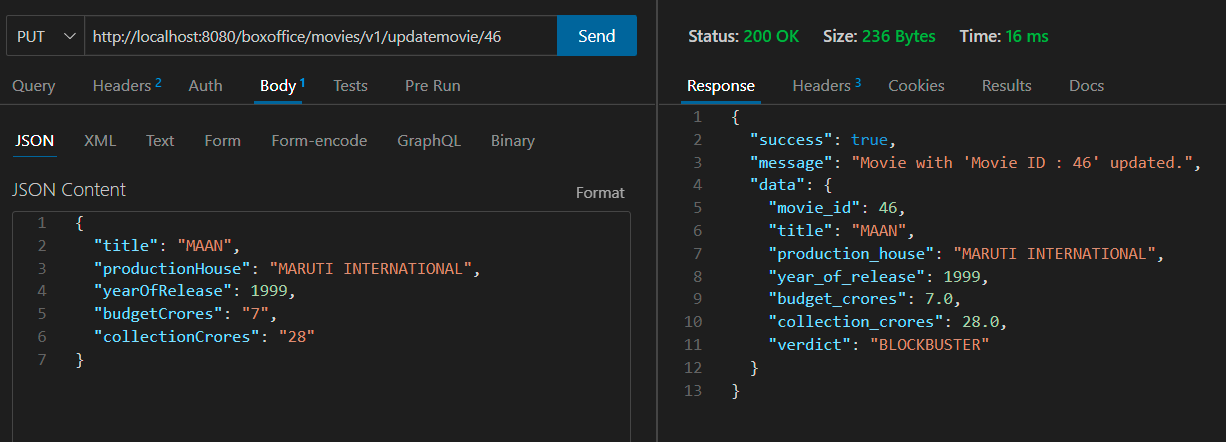
Task: Open the Results tab
Action: point(1006,86)
